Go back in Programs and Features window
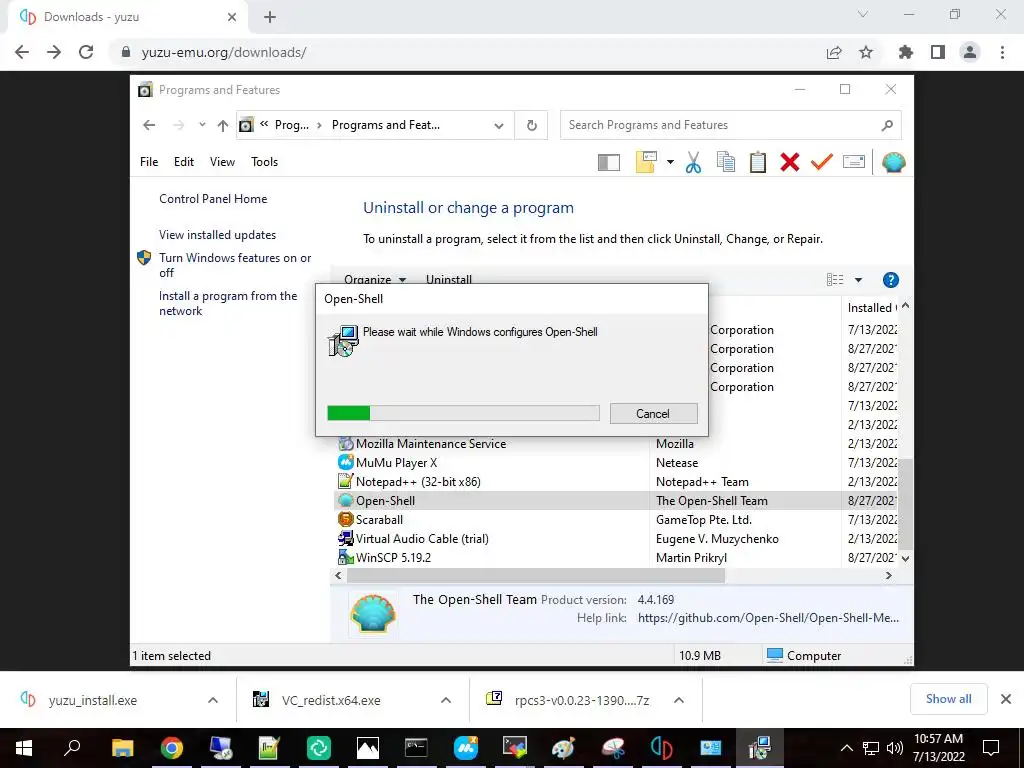The height and width of the screenshot is (768, 1024). [x=149, y=125]
